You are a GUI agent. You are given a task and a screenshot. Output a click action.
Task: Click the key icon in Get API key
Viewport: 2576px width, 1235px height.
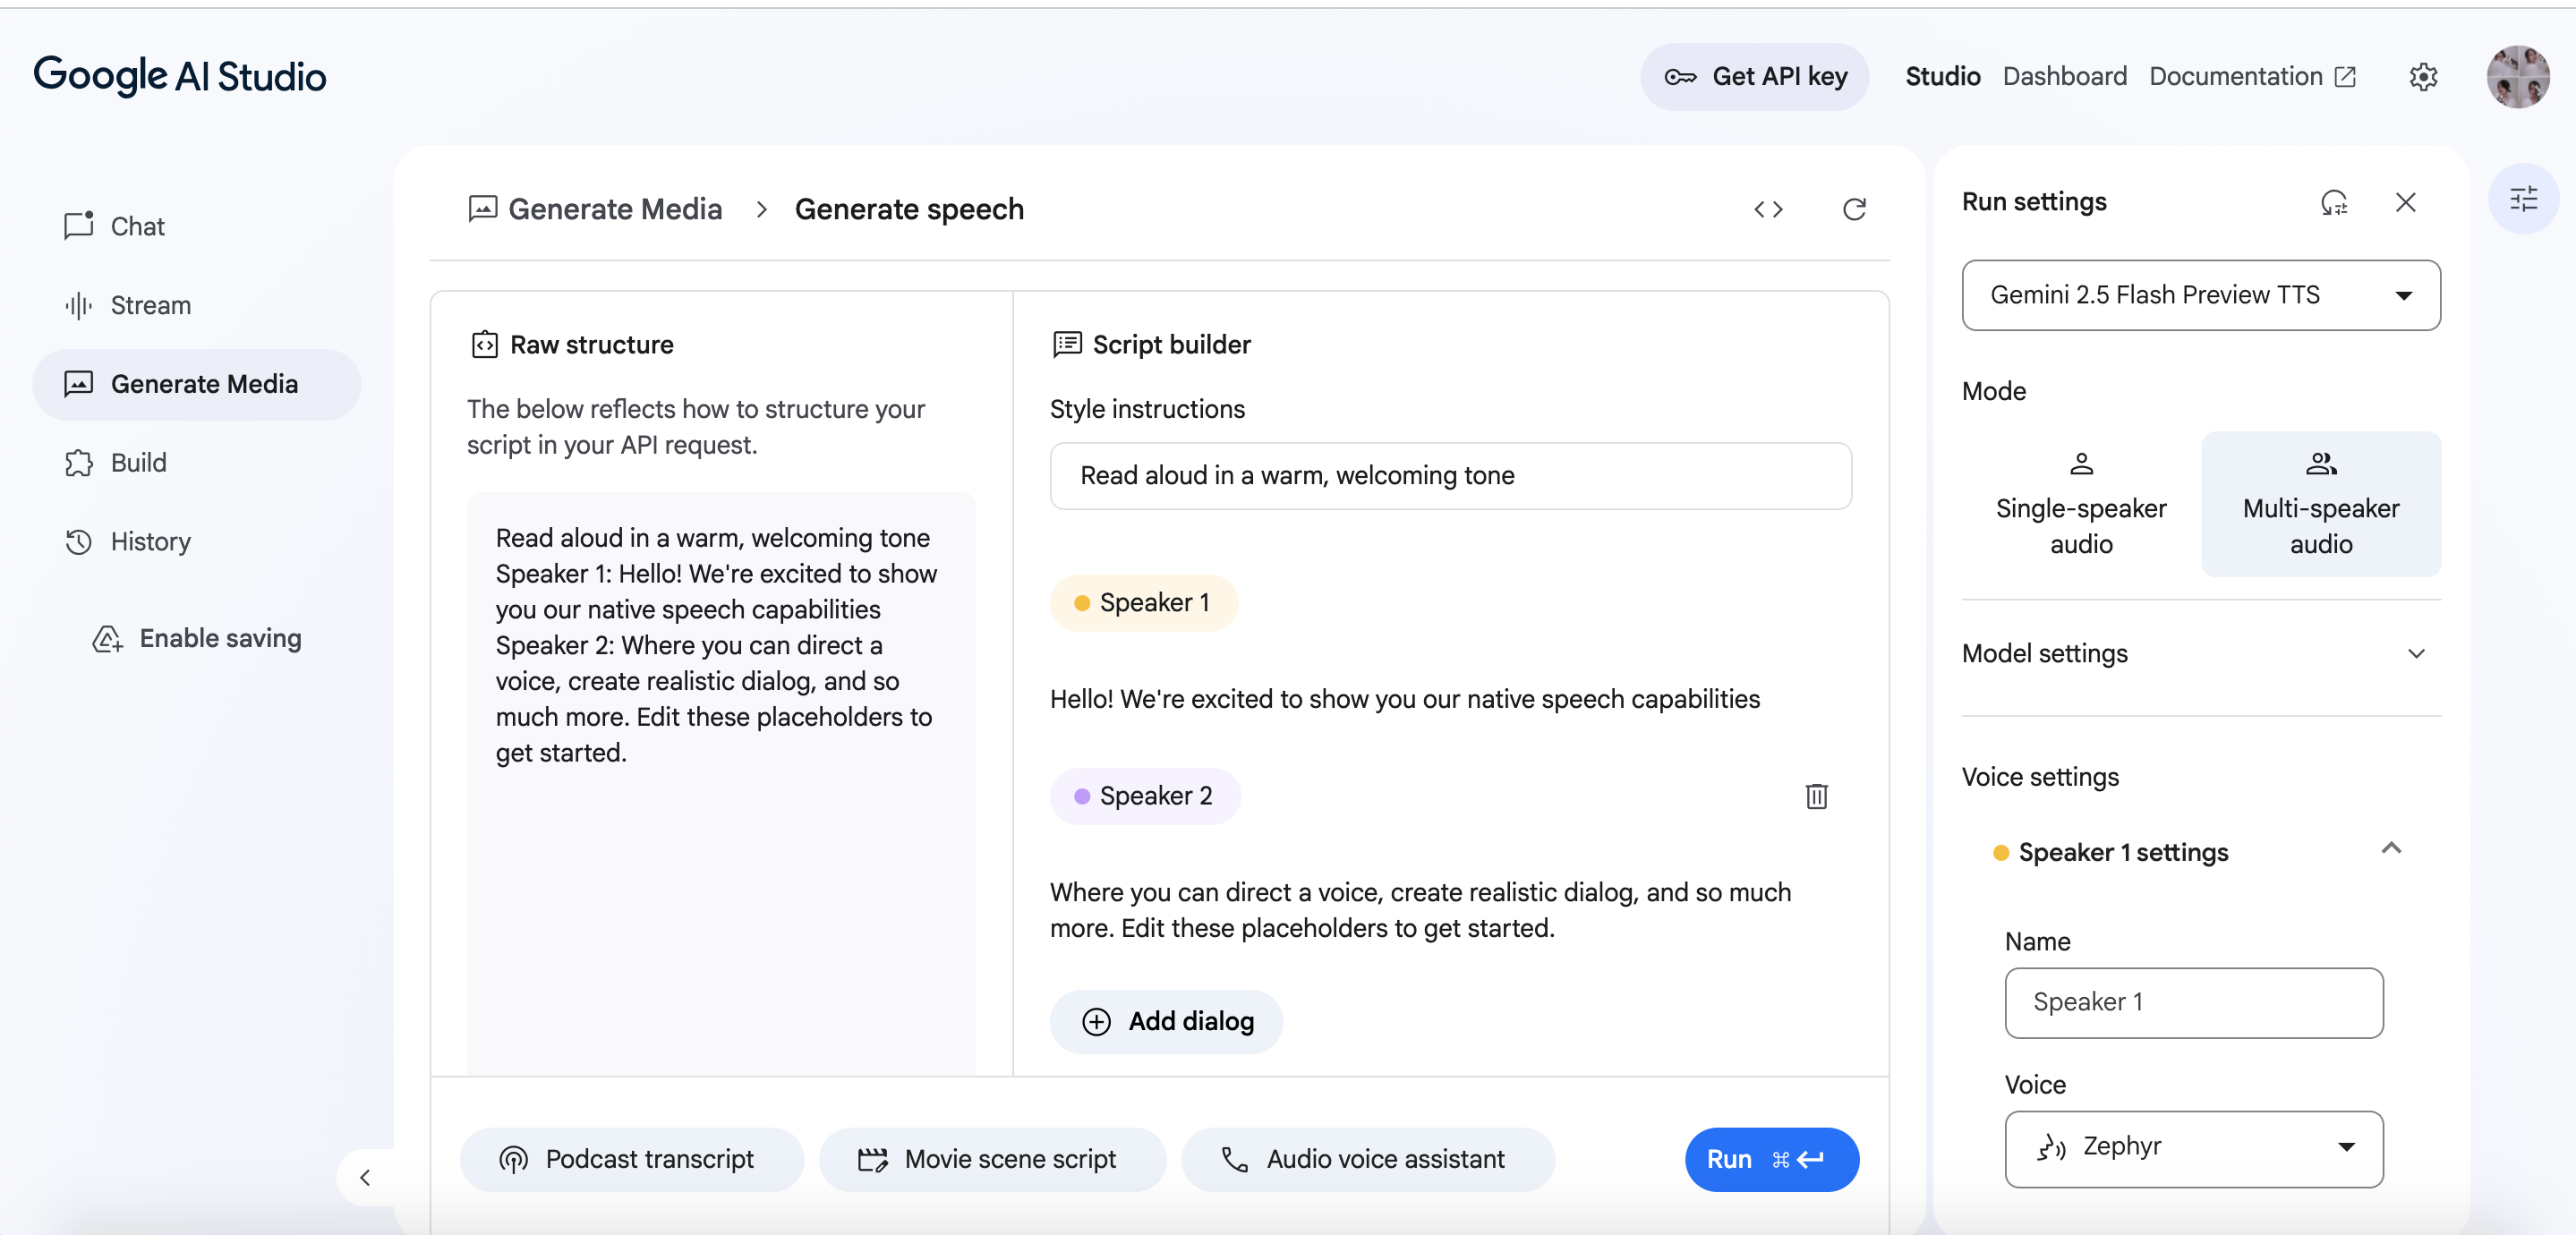tap(1680, 77)
